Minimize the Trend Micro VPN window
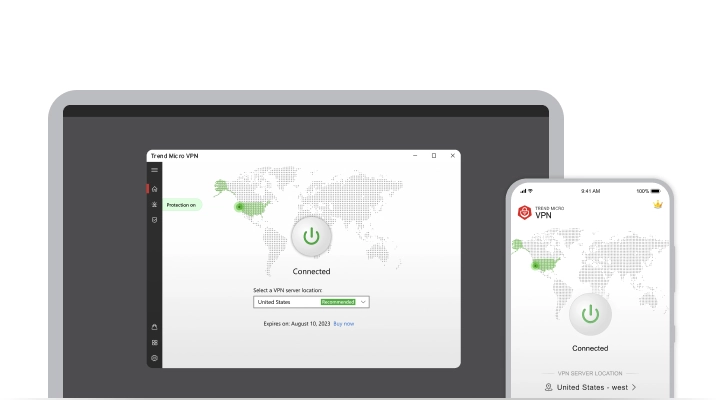 pos(415,156)
